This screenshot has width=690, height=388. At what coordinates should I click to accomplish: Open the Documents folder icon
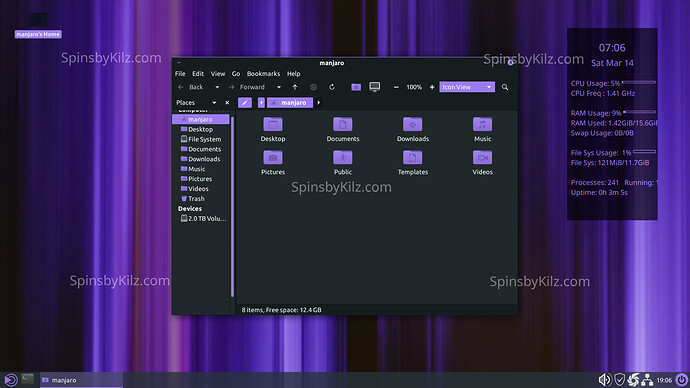(x=342, y=124)
